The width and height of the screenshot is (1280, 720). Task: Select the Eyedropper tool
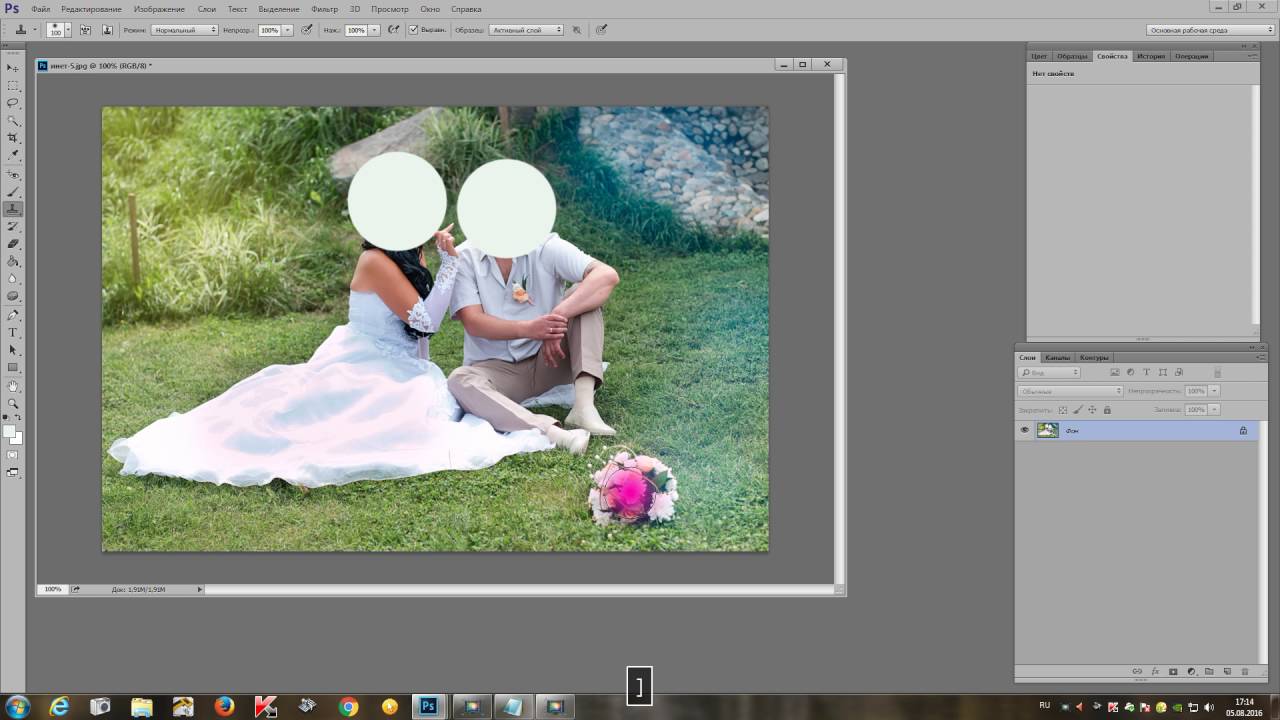[x=13, y=155]
